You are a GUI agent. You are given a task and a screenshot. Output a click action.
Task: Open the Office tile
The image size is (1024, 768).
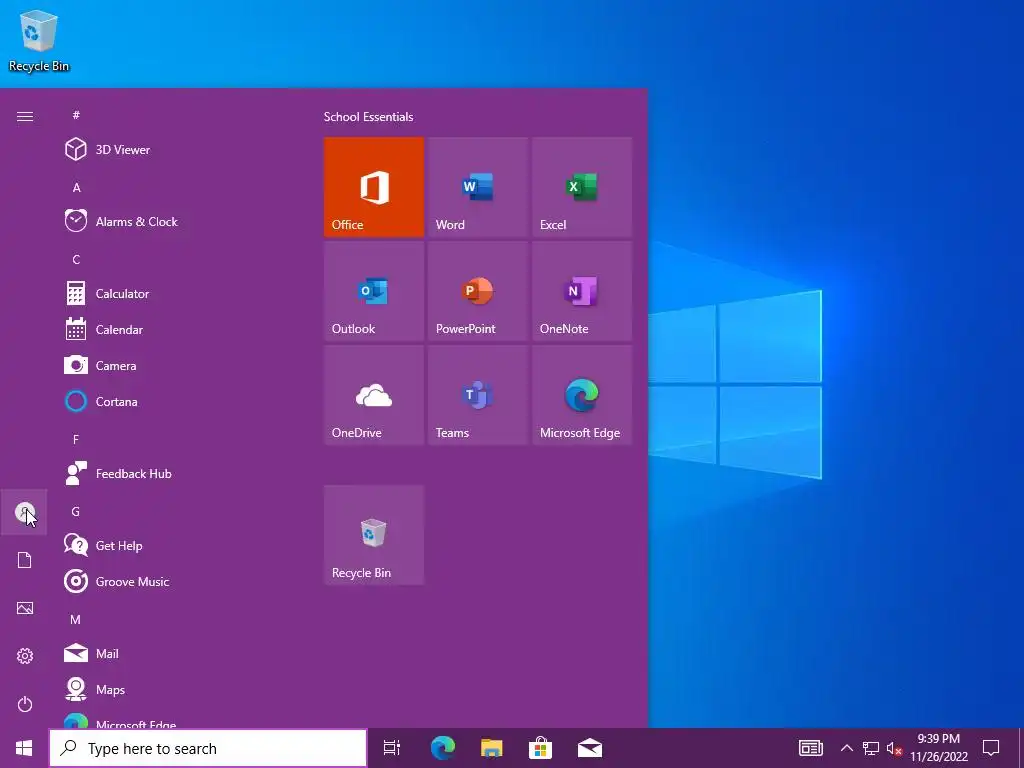pyautogui.click(x=374, y=187)
